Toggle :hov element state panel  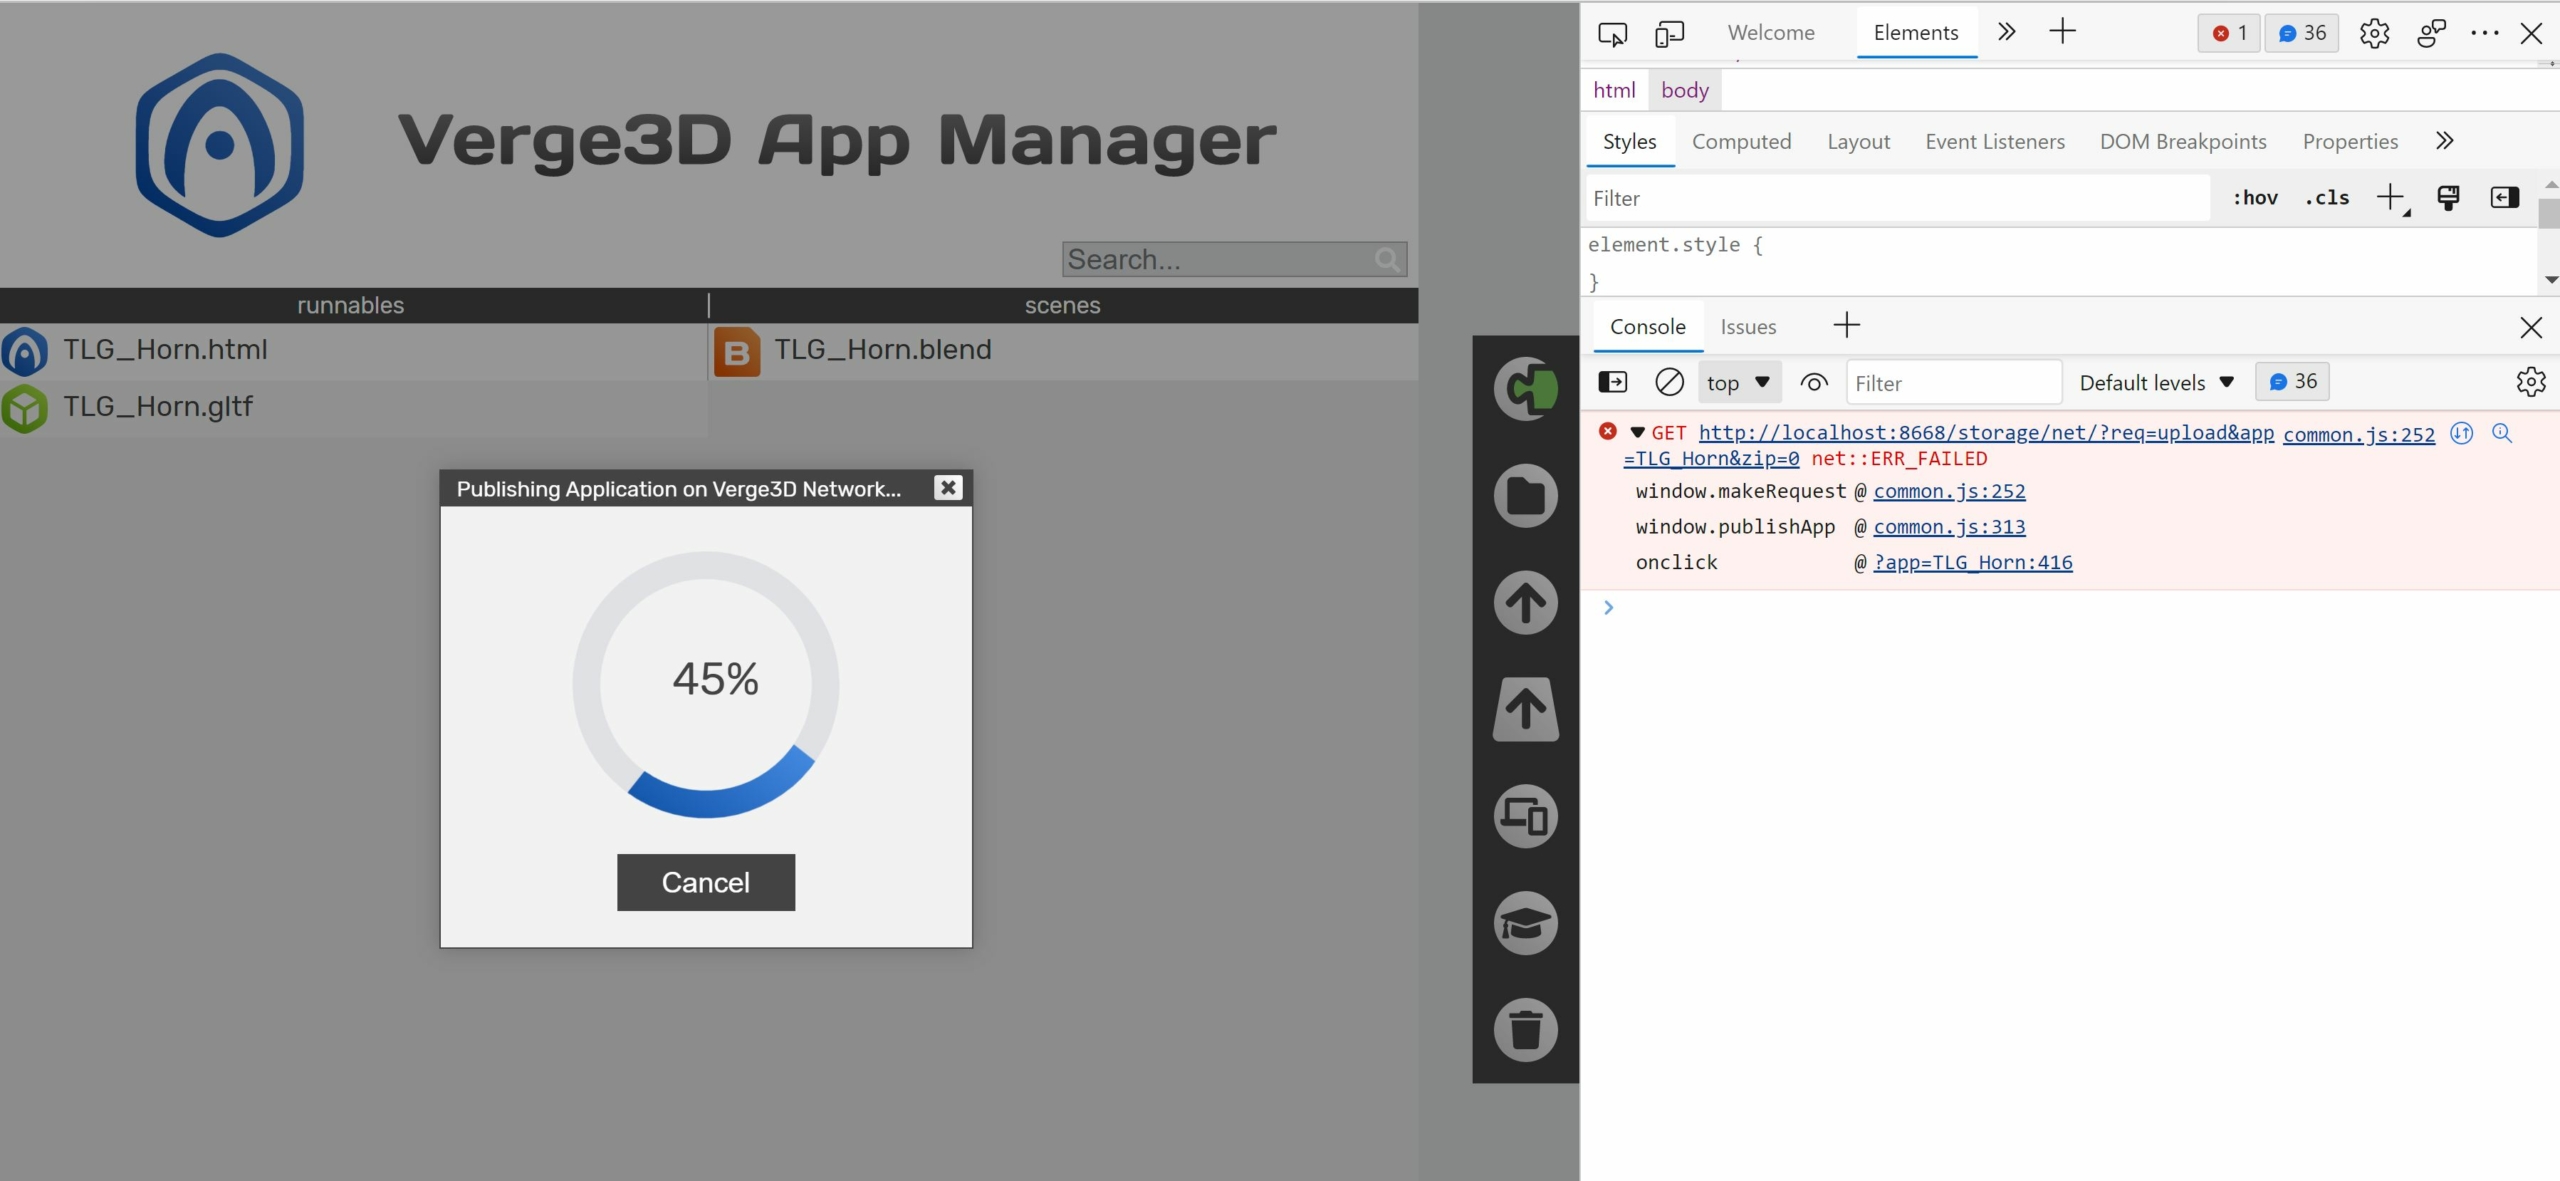coord(2255,198)
